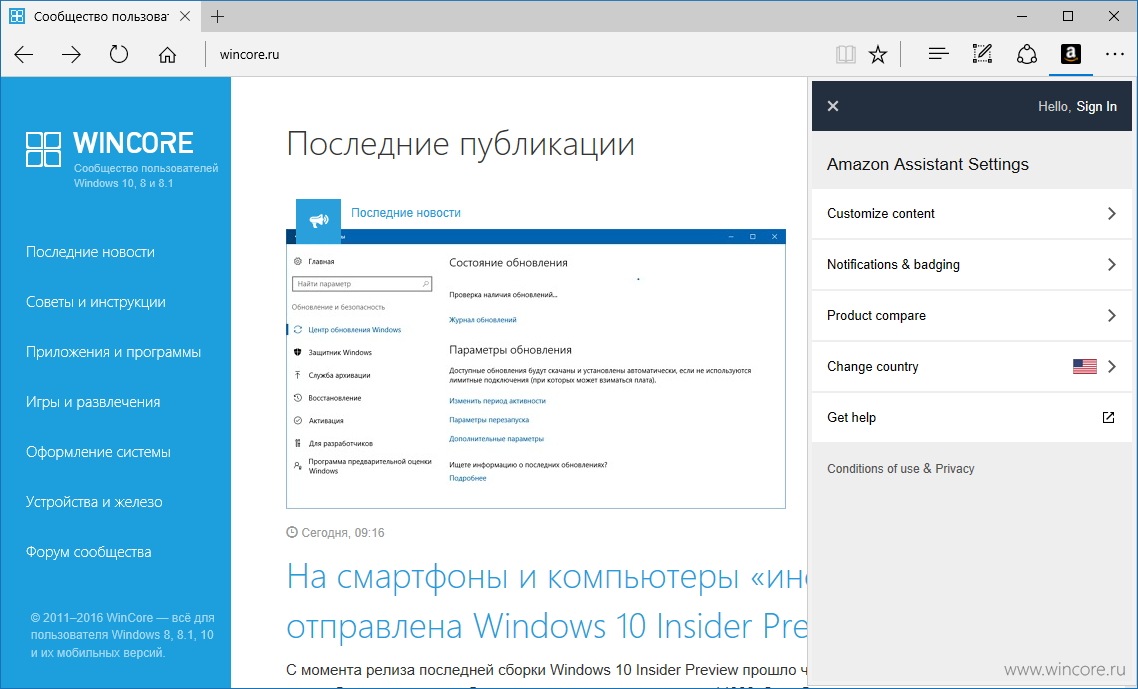Reload the page with the refresh icon
The image size is (1138, 689).
[119, 54]
